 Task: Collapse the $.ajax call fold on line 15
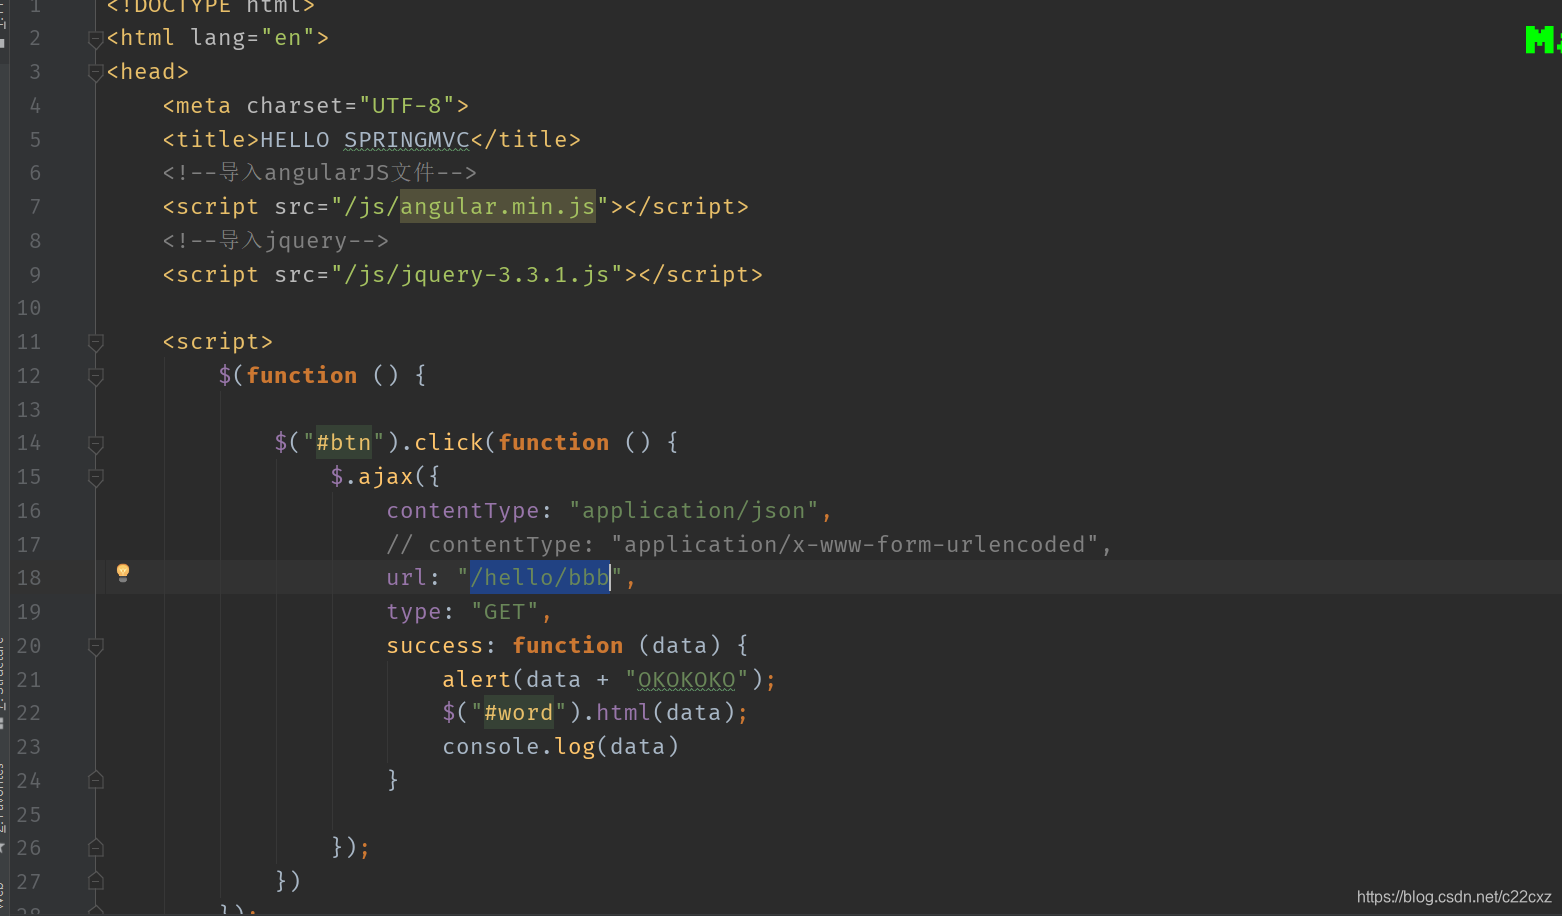[x=96, y=478]
